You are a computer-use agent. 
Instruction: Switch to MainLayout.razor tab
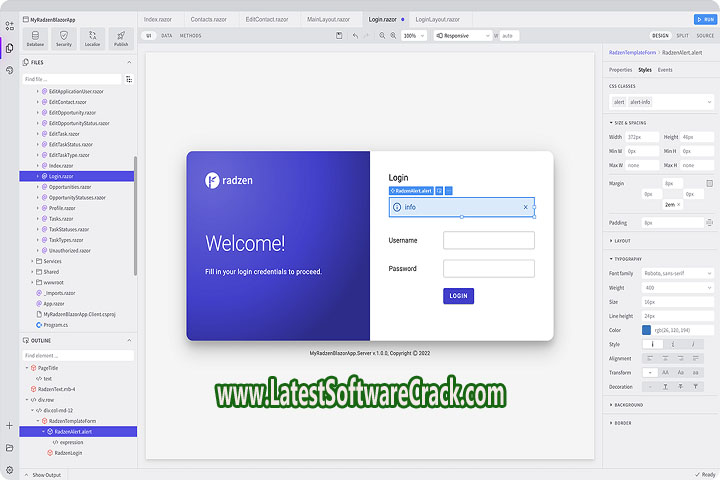click(328, 19)
